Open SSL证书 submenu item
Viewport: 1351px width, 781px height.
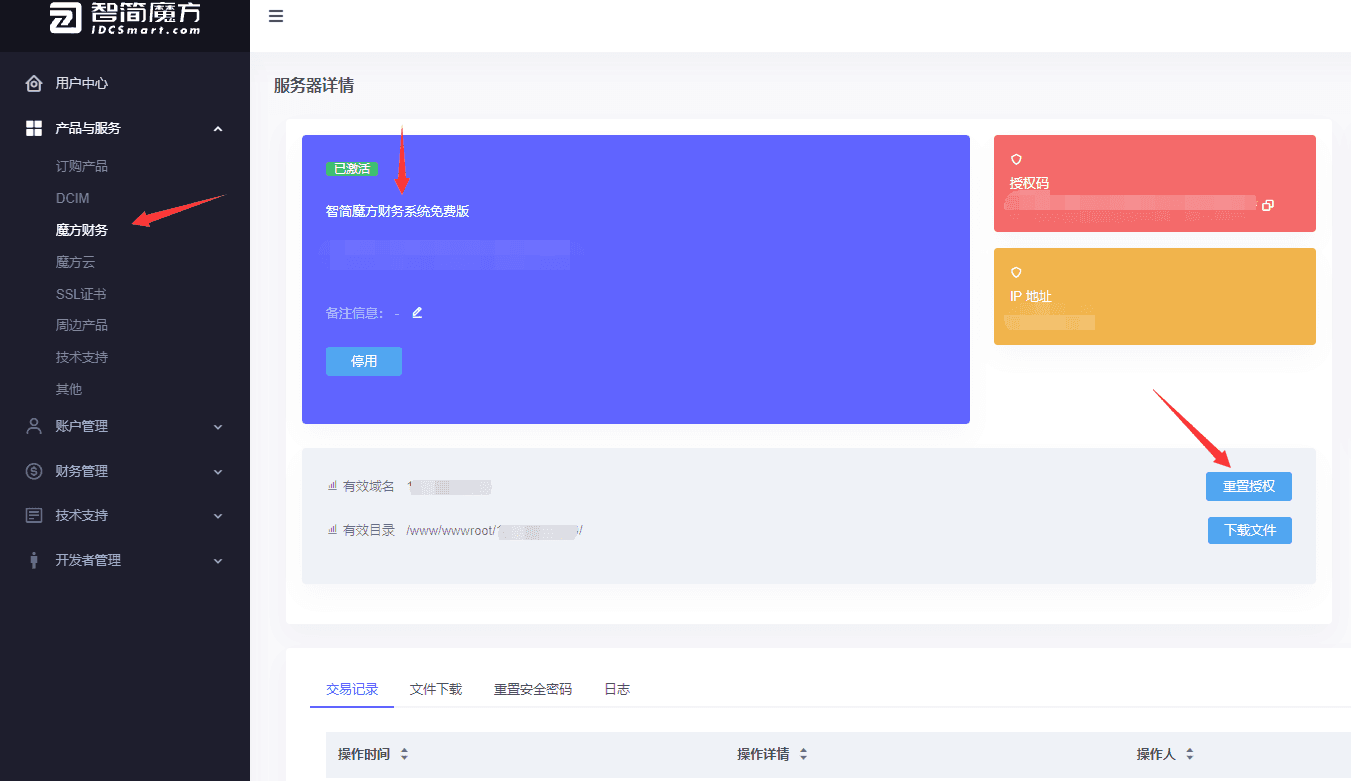tap(81, 294)
